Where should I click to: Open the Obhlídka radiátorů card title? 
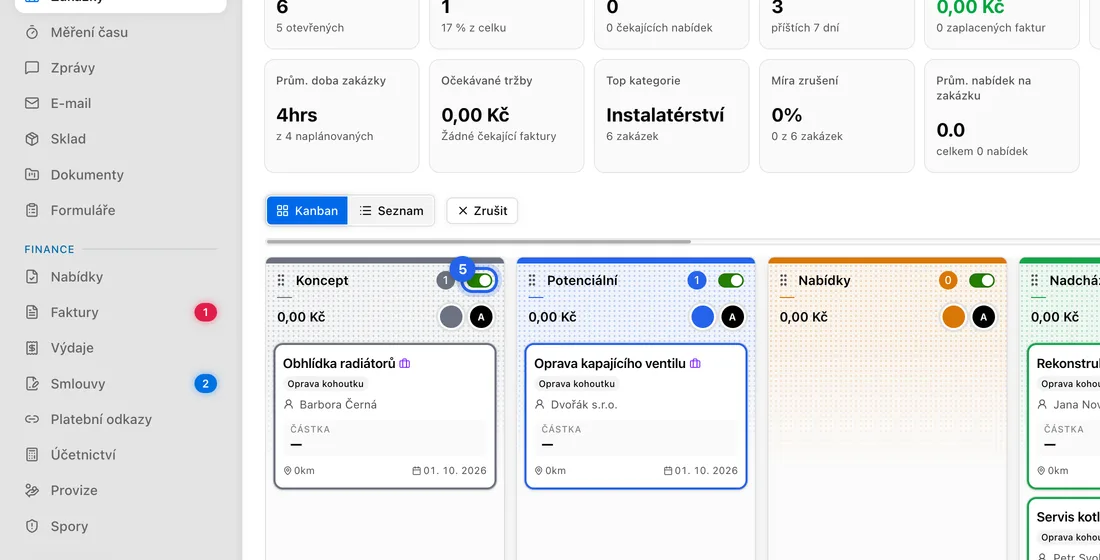(339, 364)
